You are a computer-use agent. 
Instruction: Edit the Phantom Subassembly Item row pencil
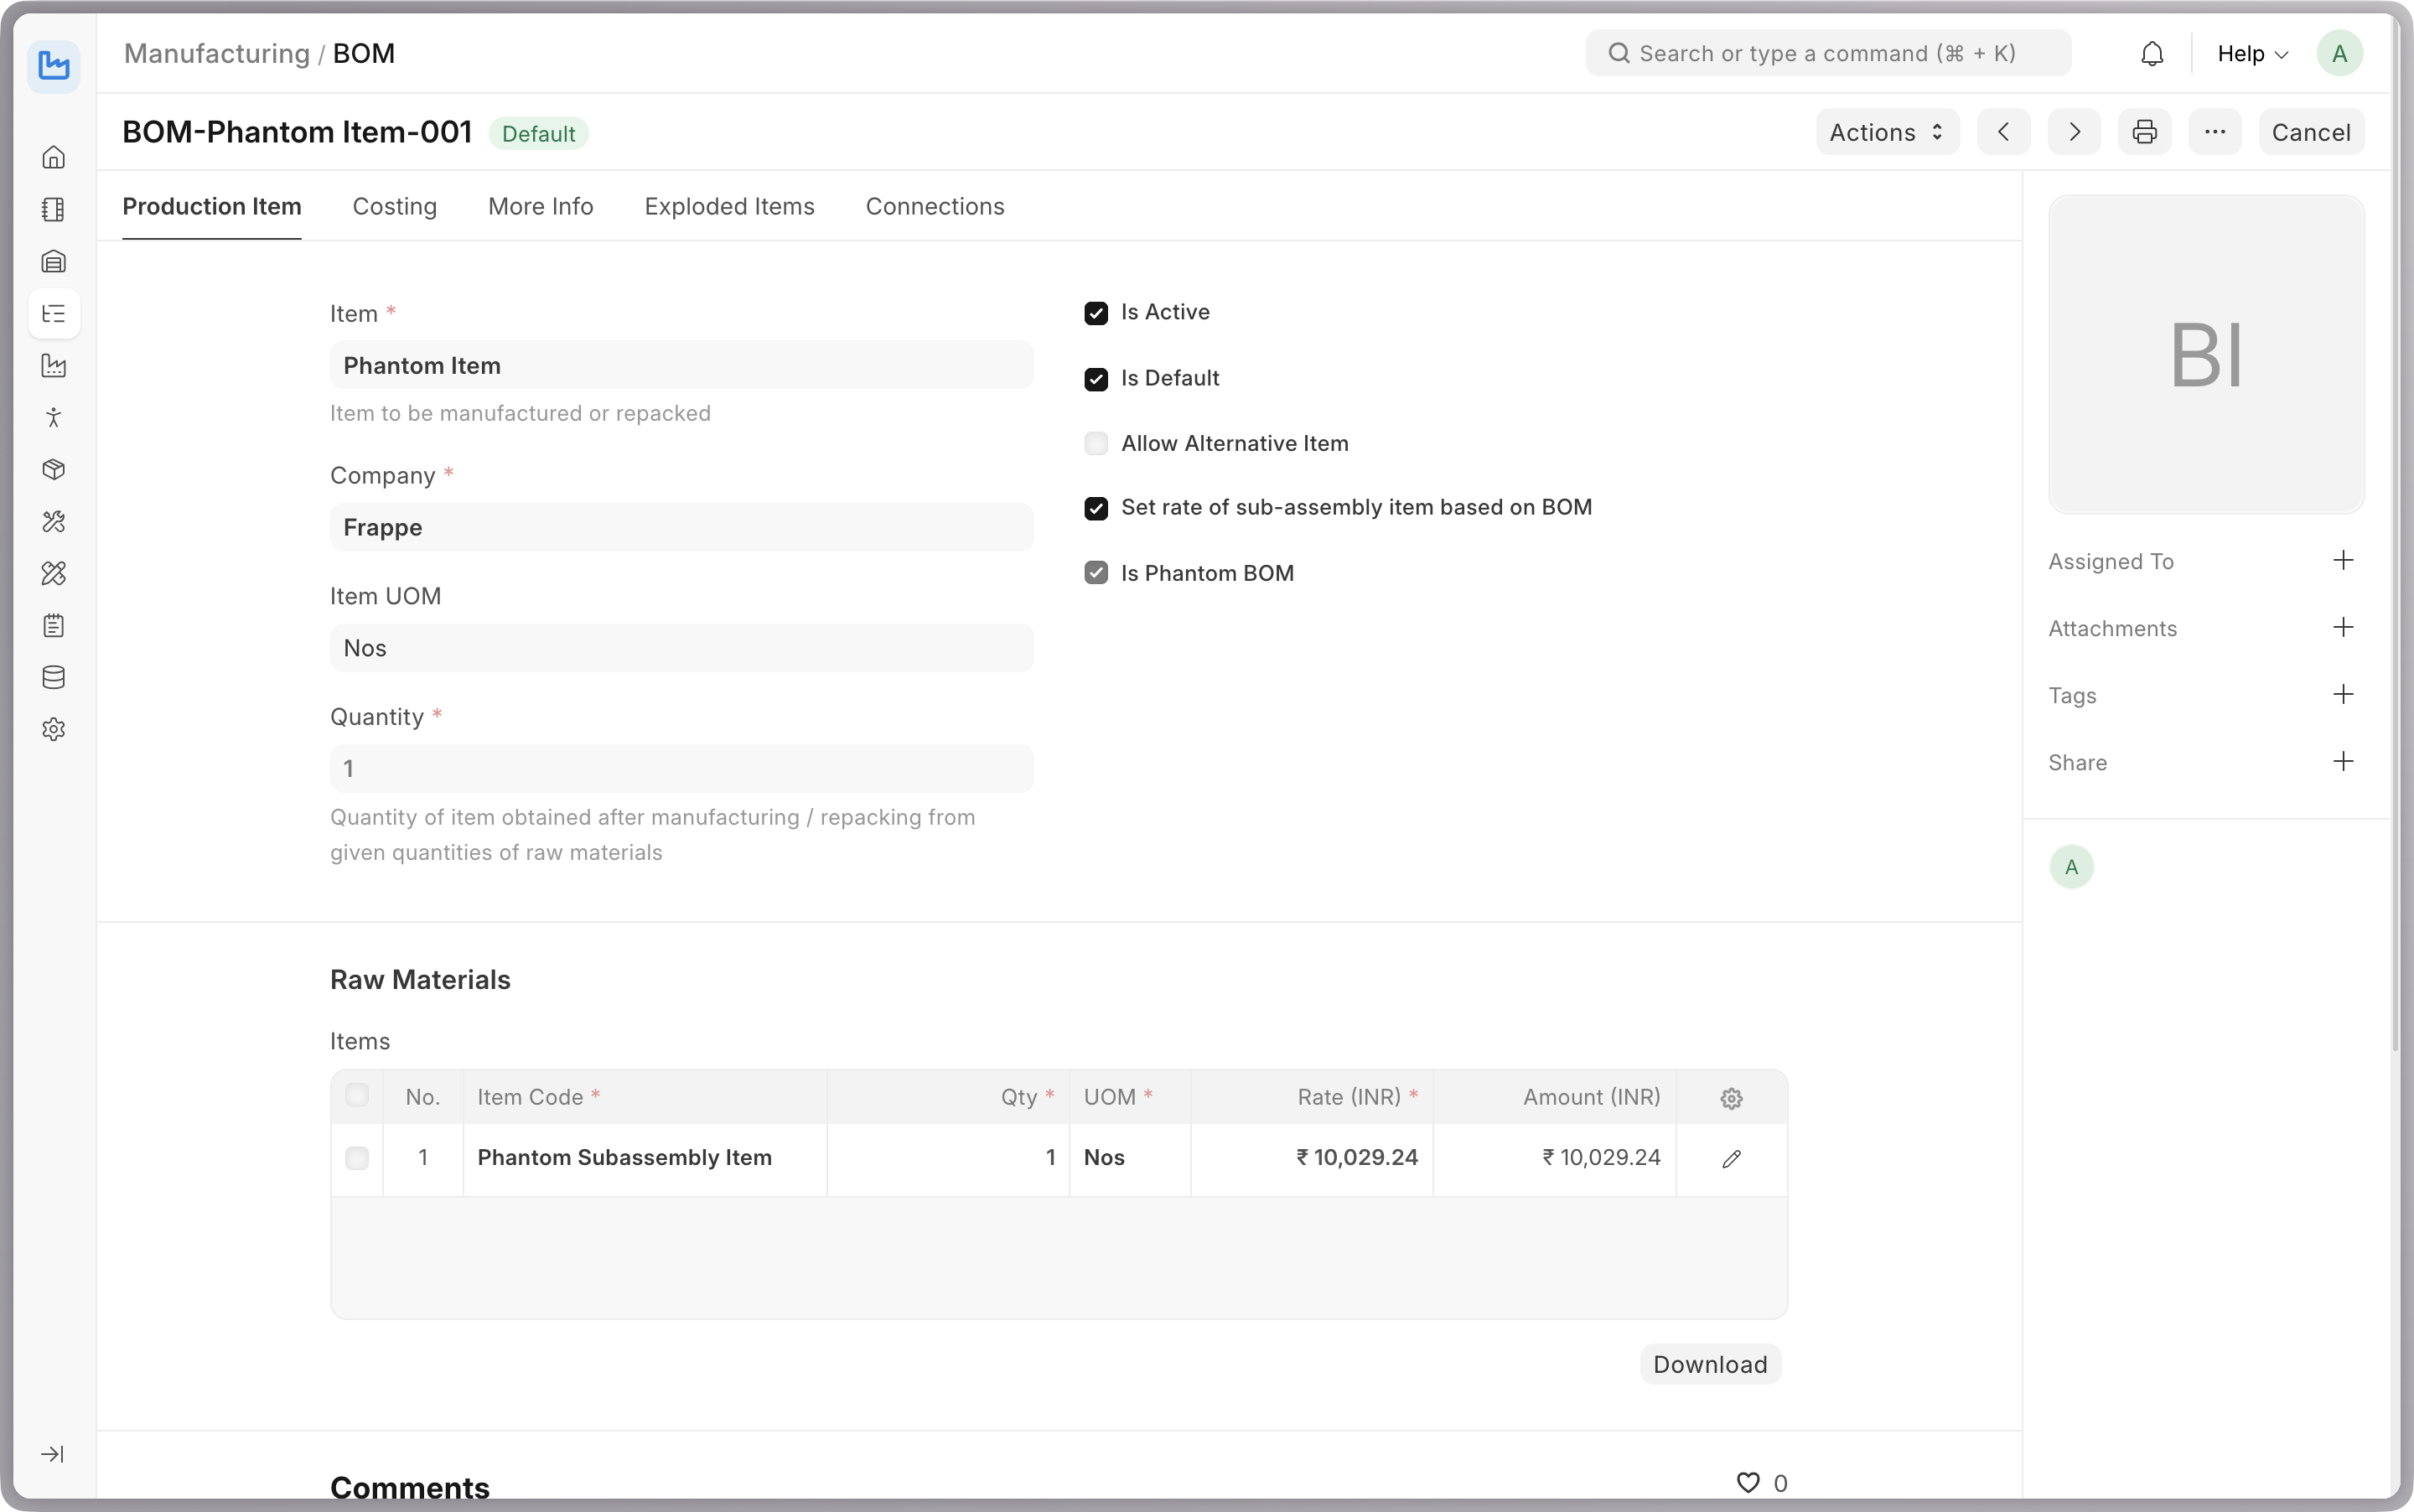tap(1731, 1158)
